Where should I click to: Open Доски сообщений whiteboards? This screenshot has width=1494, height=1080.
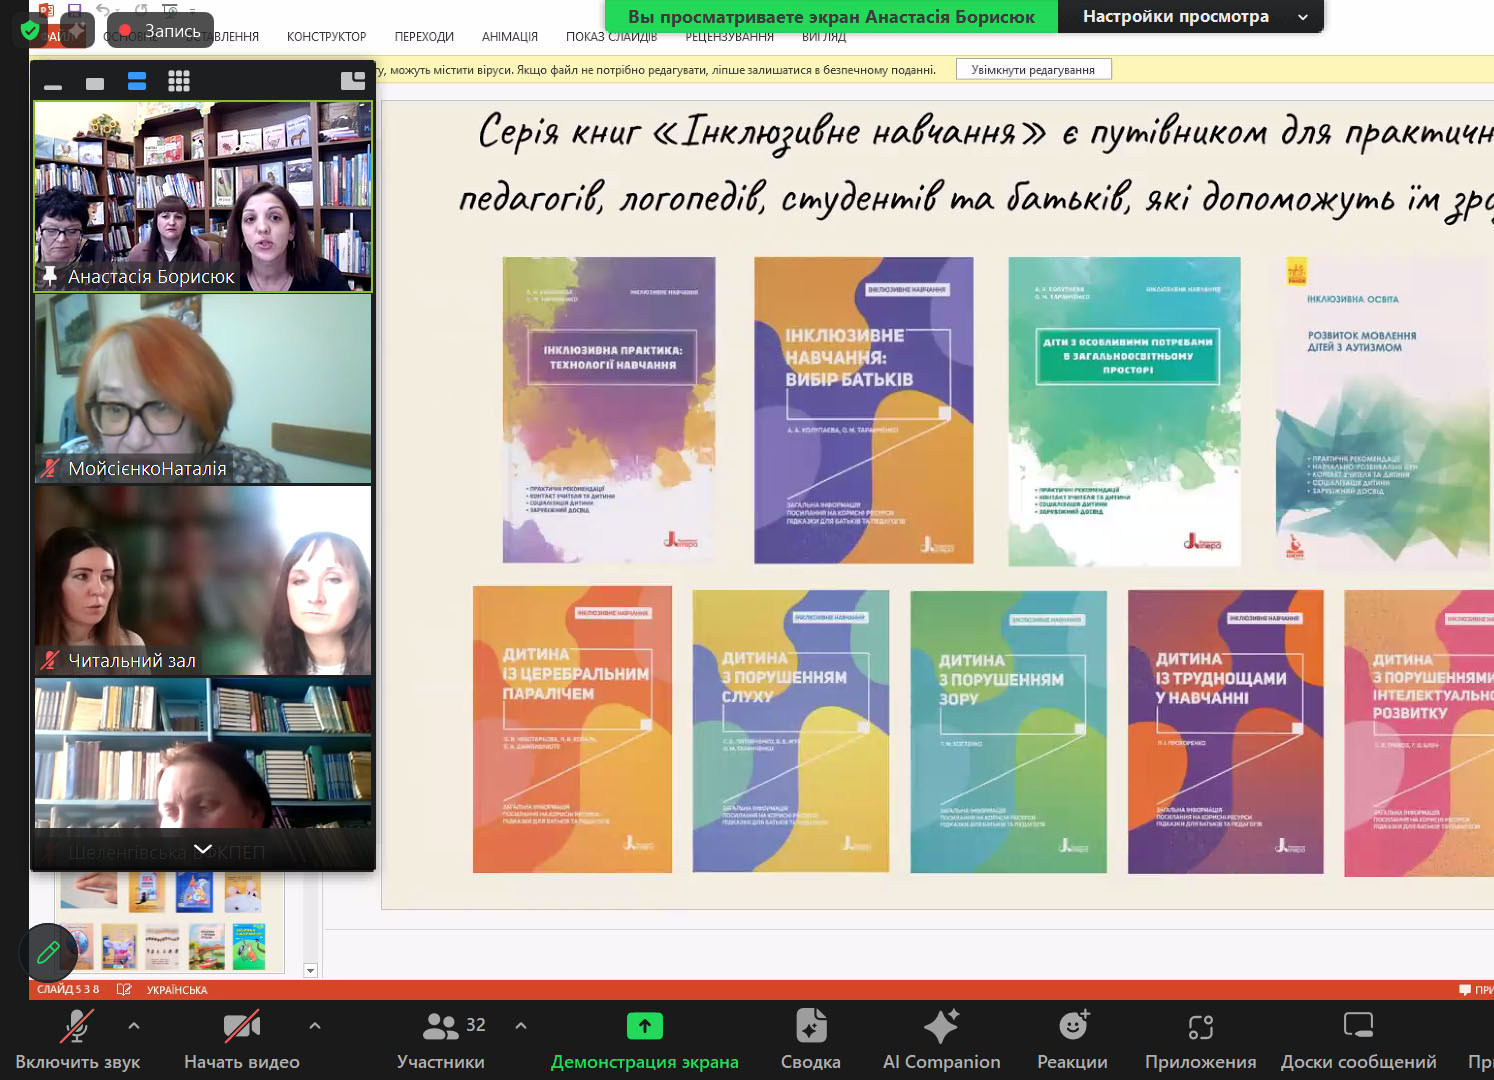[1359, 1040]
